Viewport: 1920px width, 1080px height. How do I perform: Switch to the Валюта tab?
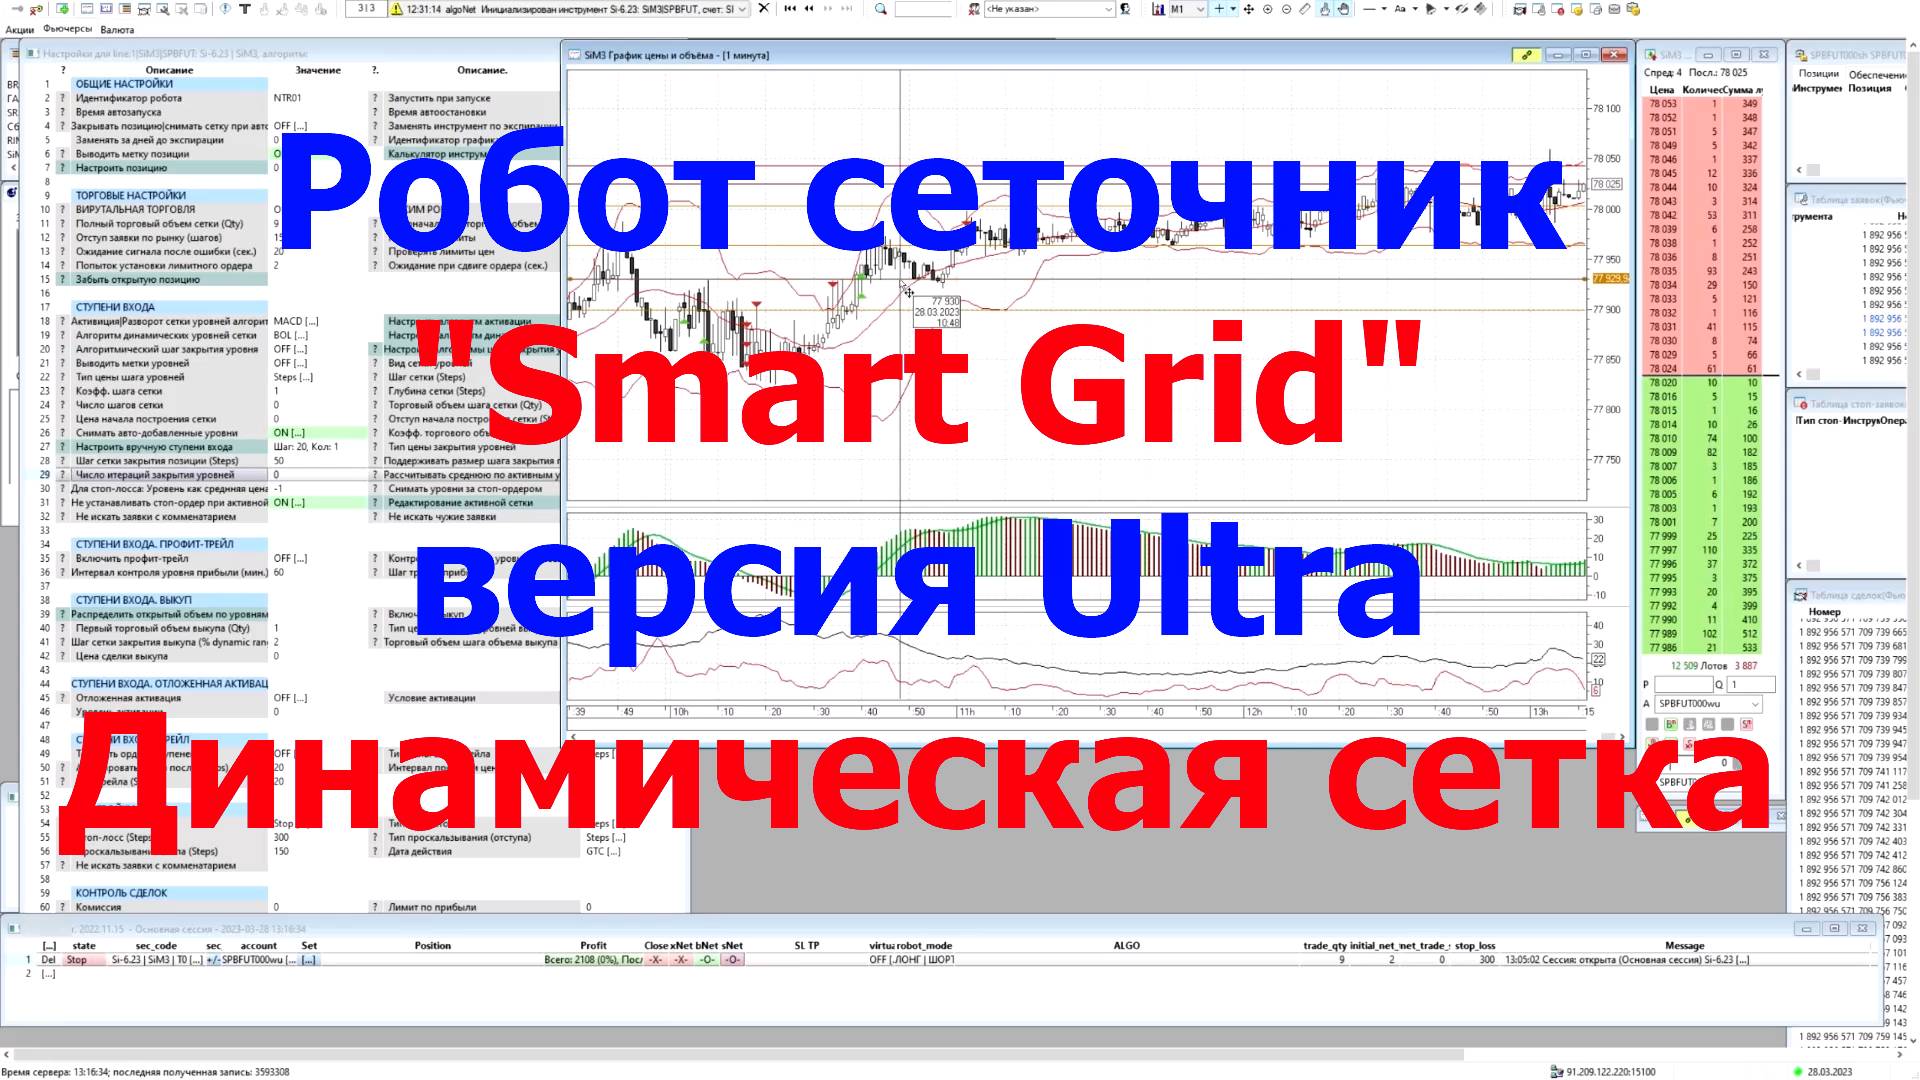pyautogui.click(x=117, y=29)
